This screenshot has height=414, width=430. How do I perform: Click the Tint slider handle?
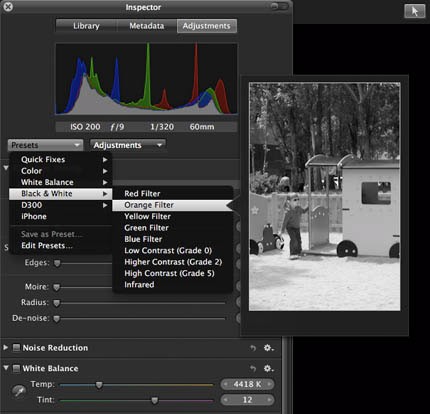[155, 400]
